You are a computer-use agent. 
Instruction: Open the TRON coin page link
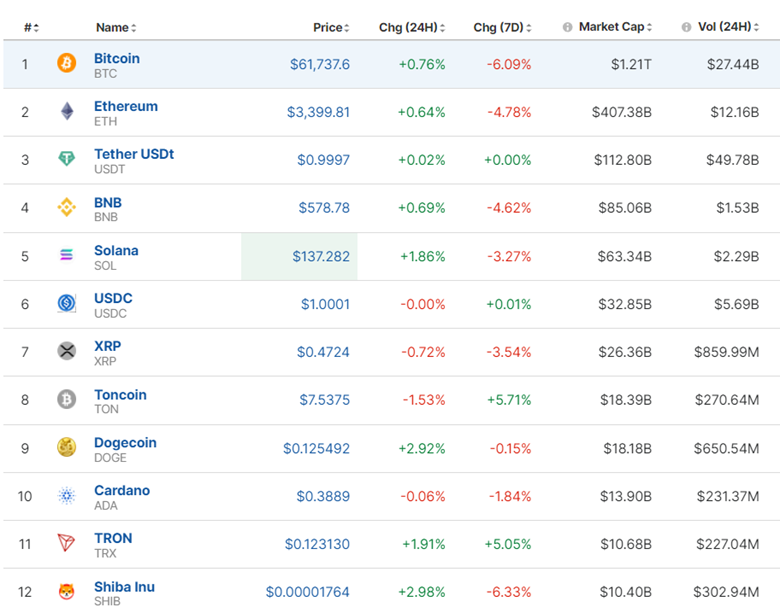point(113,538)
